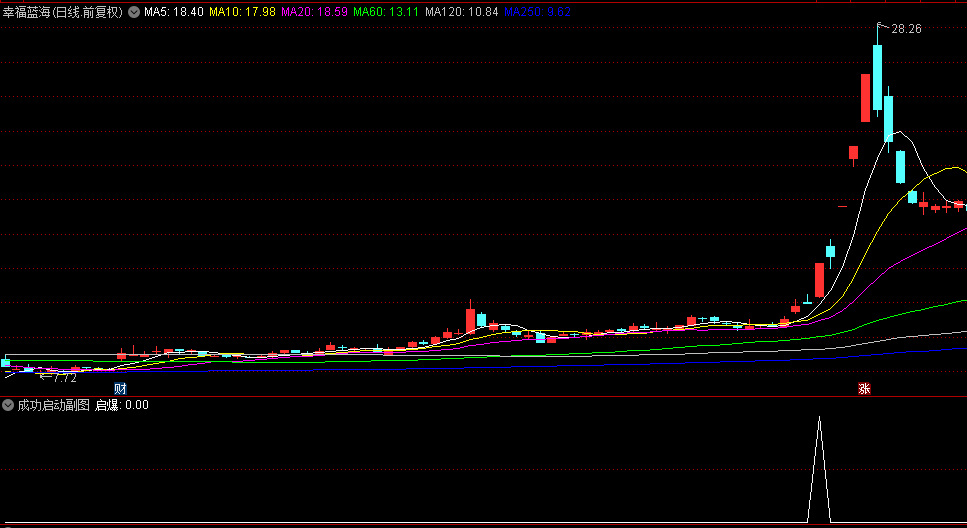The height and width of the screenshot is (528, 967).
Task: Click the 财 financial marker icon
Action: coord(120,389)
